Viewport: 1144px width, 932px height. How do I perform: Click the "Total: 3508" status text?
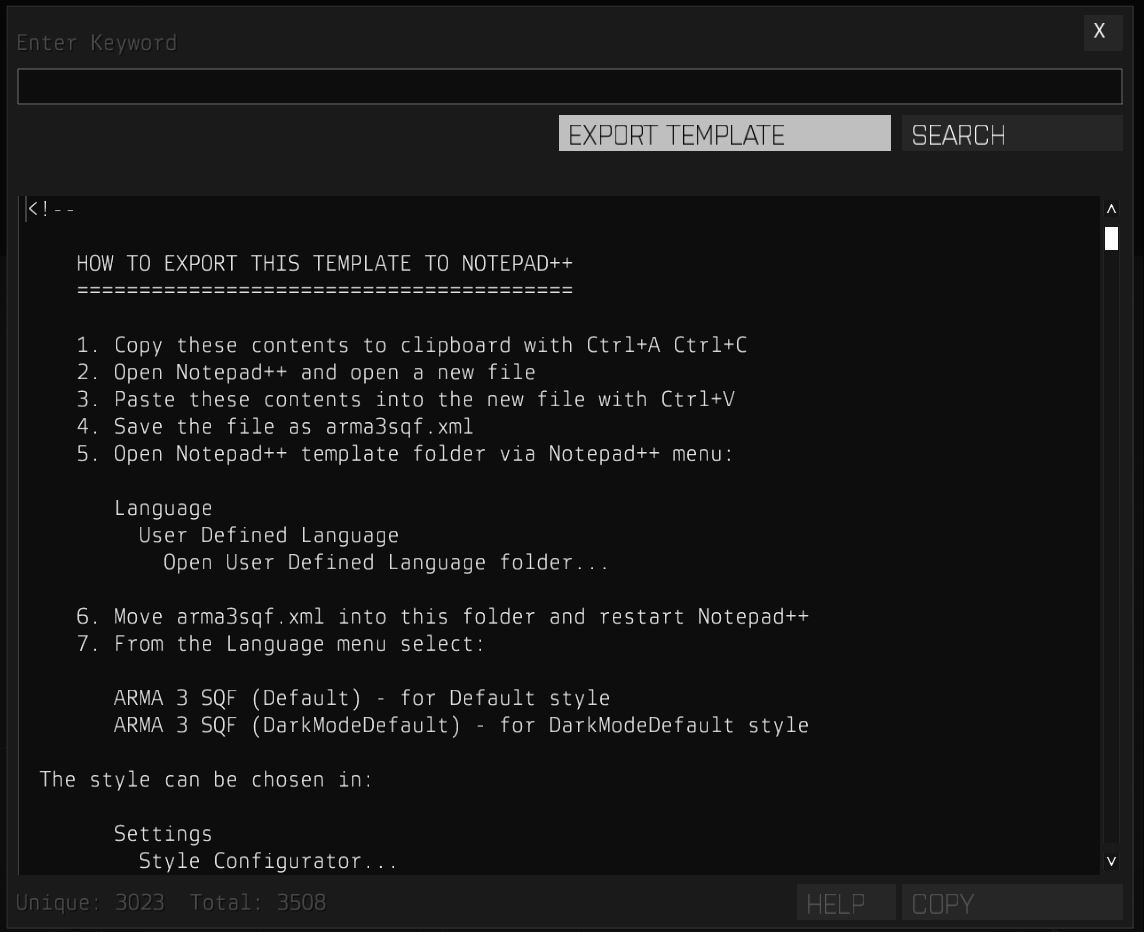click(258, 903)
